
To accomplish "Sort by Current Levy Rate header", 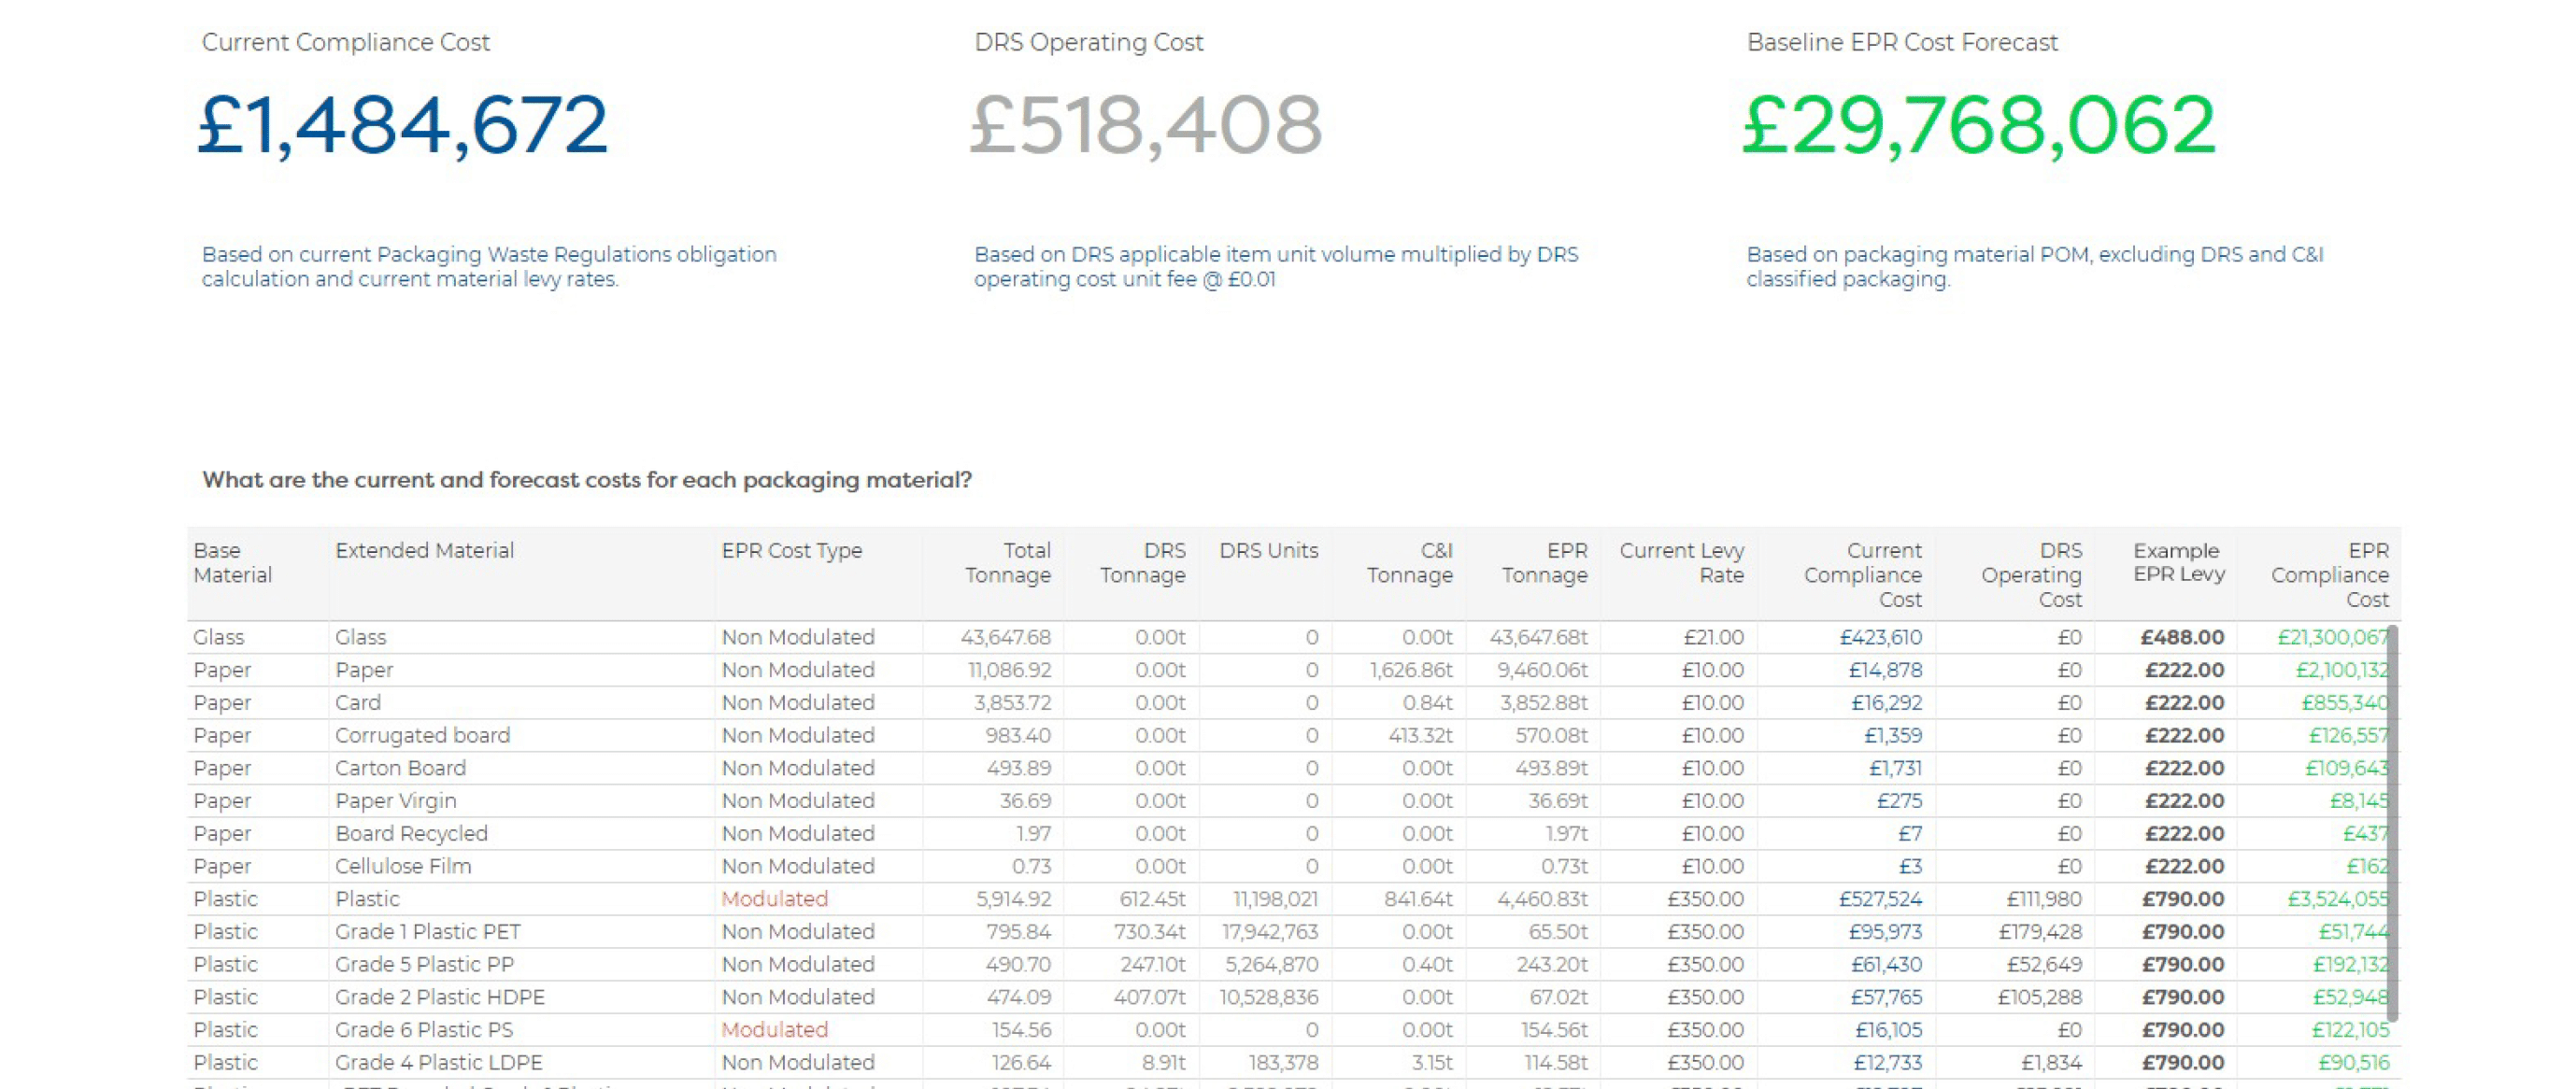I will [1681, 563].
